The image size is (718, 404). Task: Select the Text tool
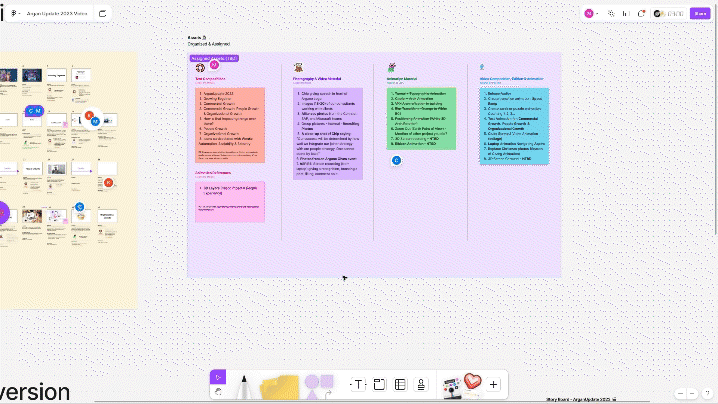click(358, 384)
